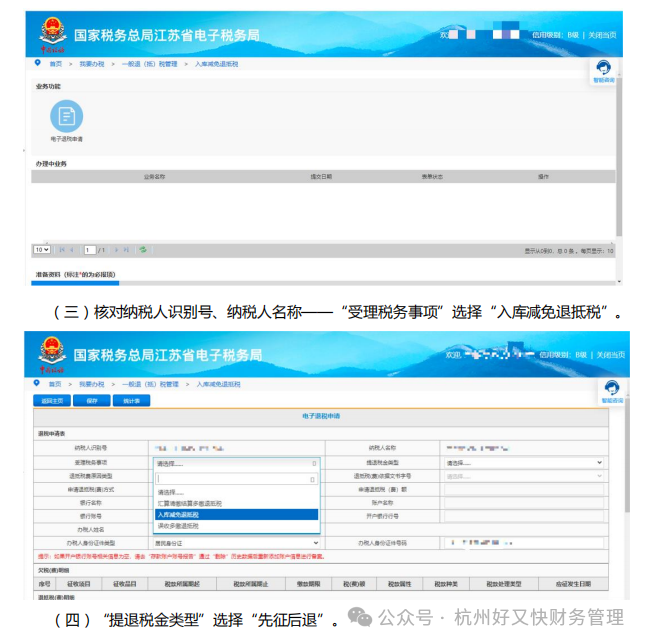645x644 pixels.
Task: Open 退抵税(费)依据文书字号 dropdown
Action: point(524,476)
